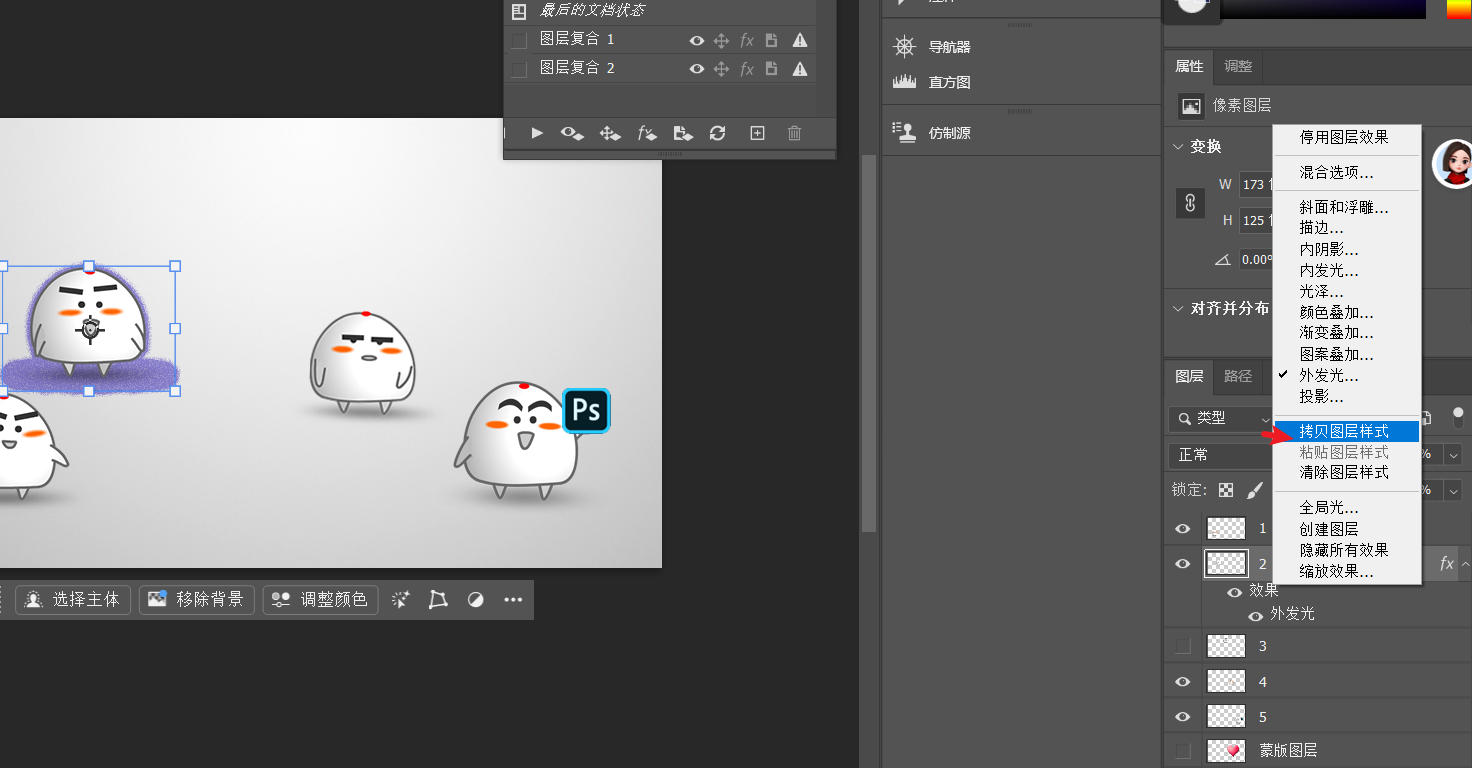Click the update layer comp refresh icon
Viewport: 1472px width, 768px height.
click(x=717, y=133)
